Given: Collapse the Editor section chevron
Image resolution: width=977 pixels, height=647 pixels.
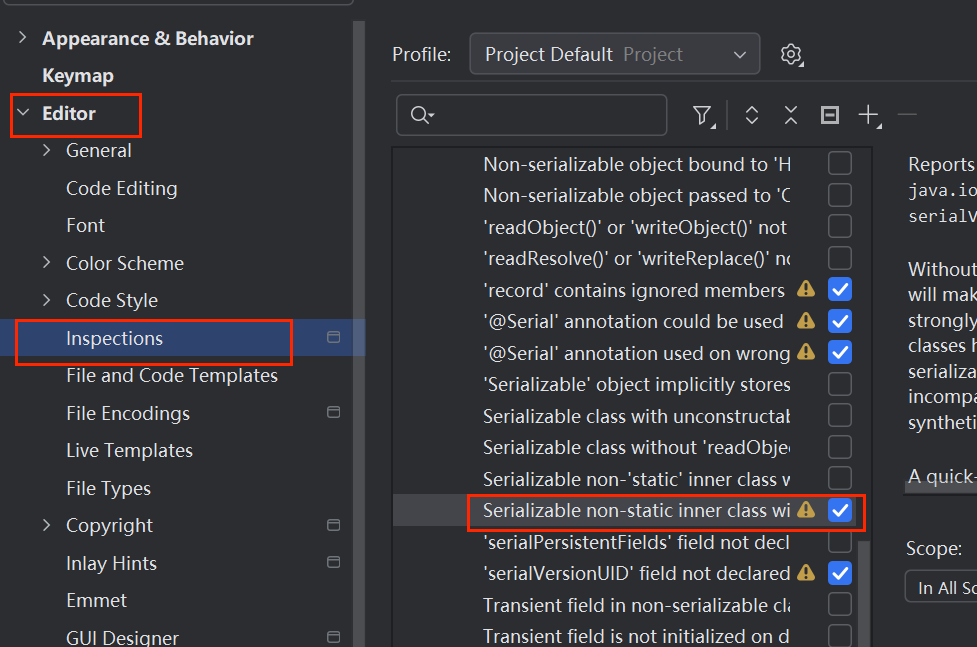Looking at the screenshot, I should click(23, 113).
